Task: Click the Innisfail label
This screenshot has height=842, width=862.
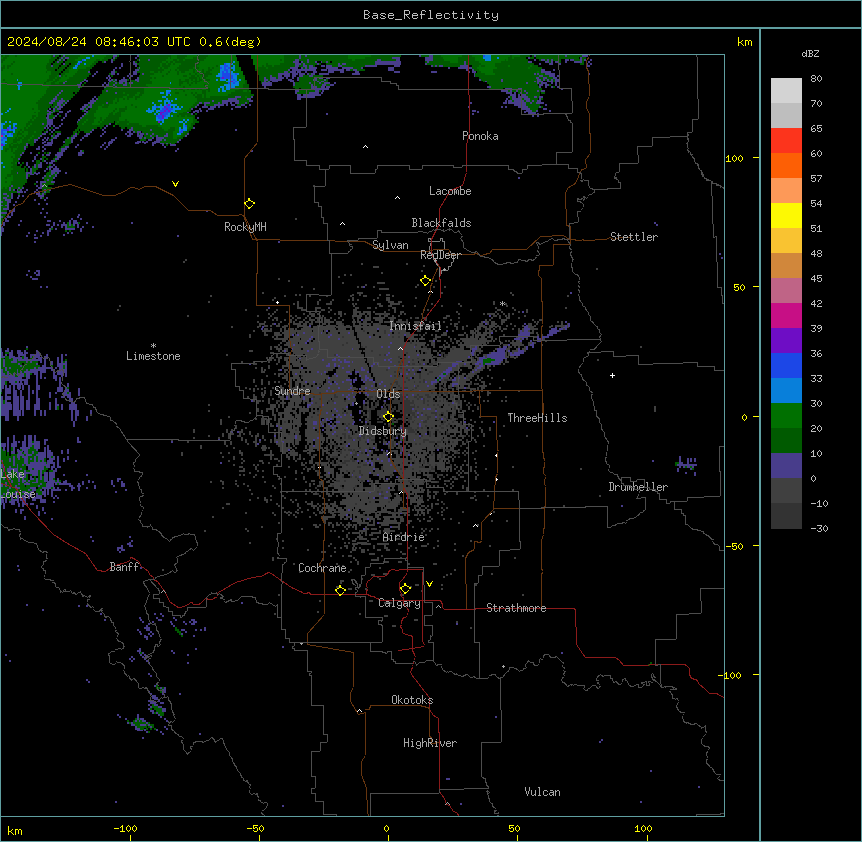Action: coord(415,326)
